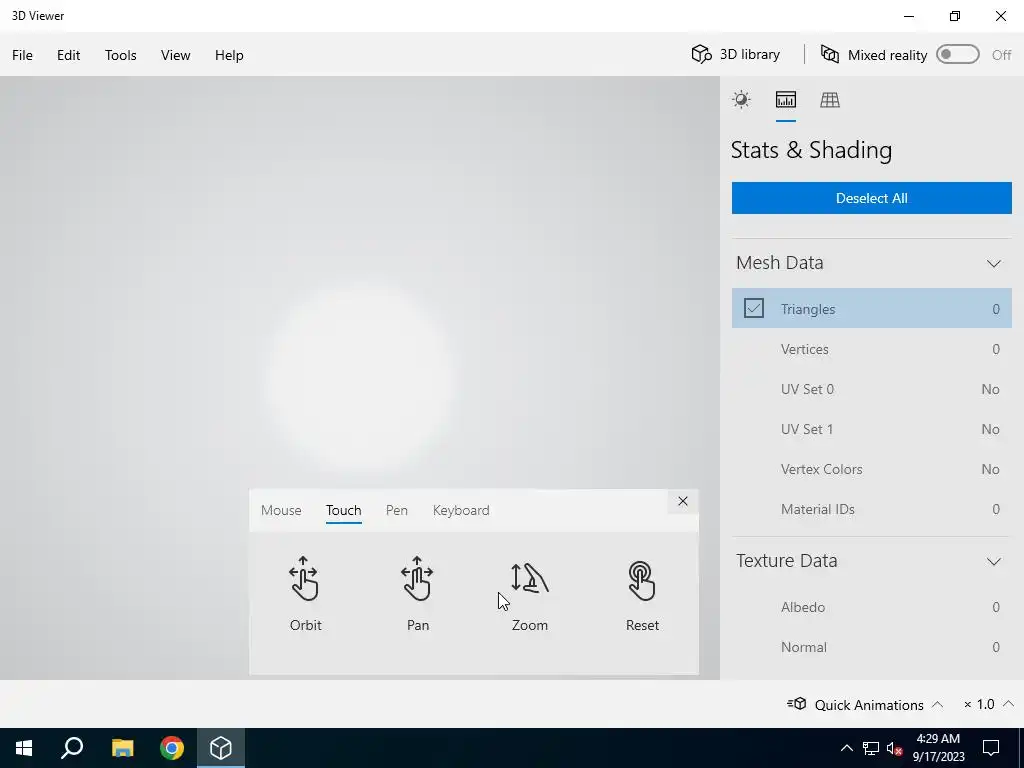Open the Grid & Views tab icon
Viewport: 1024px width, 768px height.
(x=830, y=100)
